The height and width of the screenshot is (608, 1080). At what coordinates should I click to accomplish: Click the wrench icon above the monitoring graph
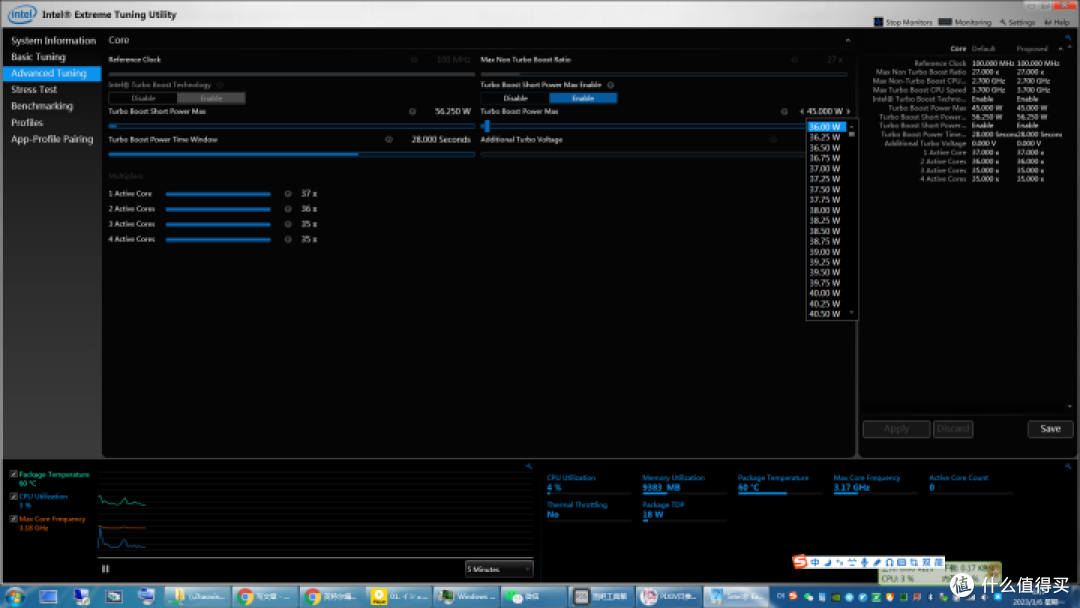pos(529,466)
